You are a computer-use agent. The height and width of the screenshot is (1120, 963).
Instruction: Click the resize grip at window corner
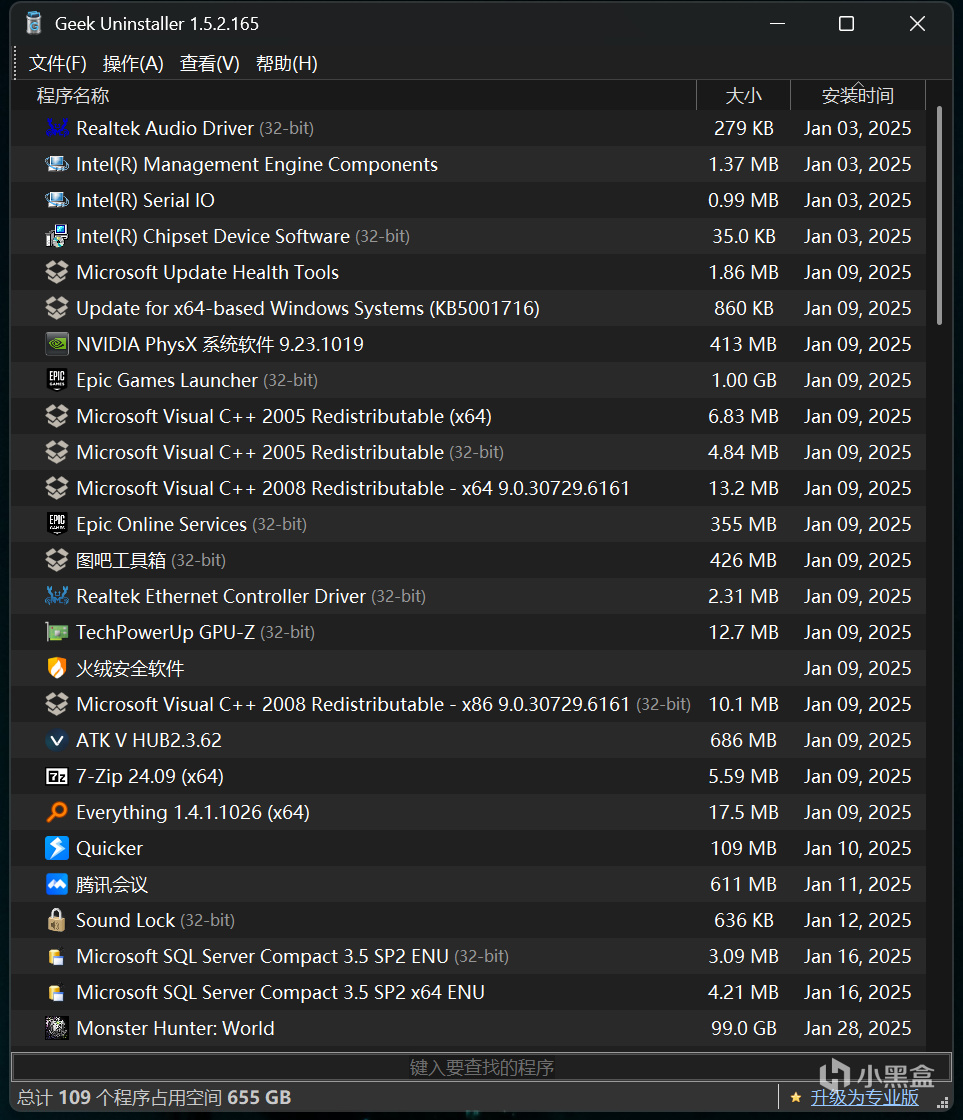tap(943, 1103)
